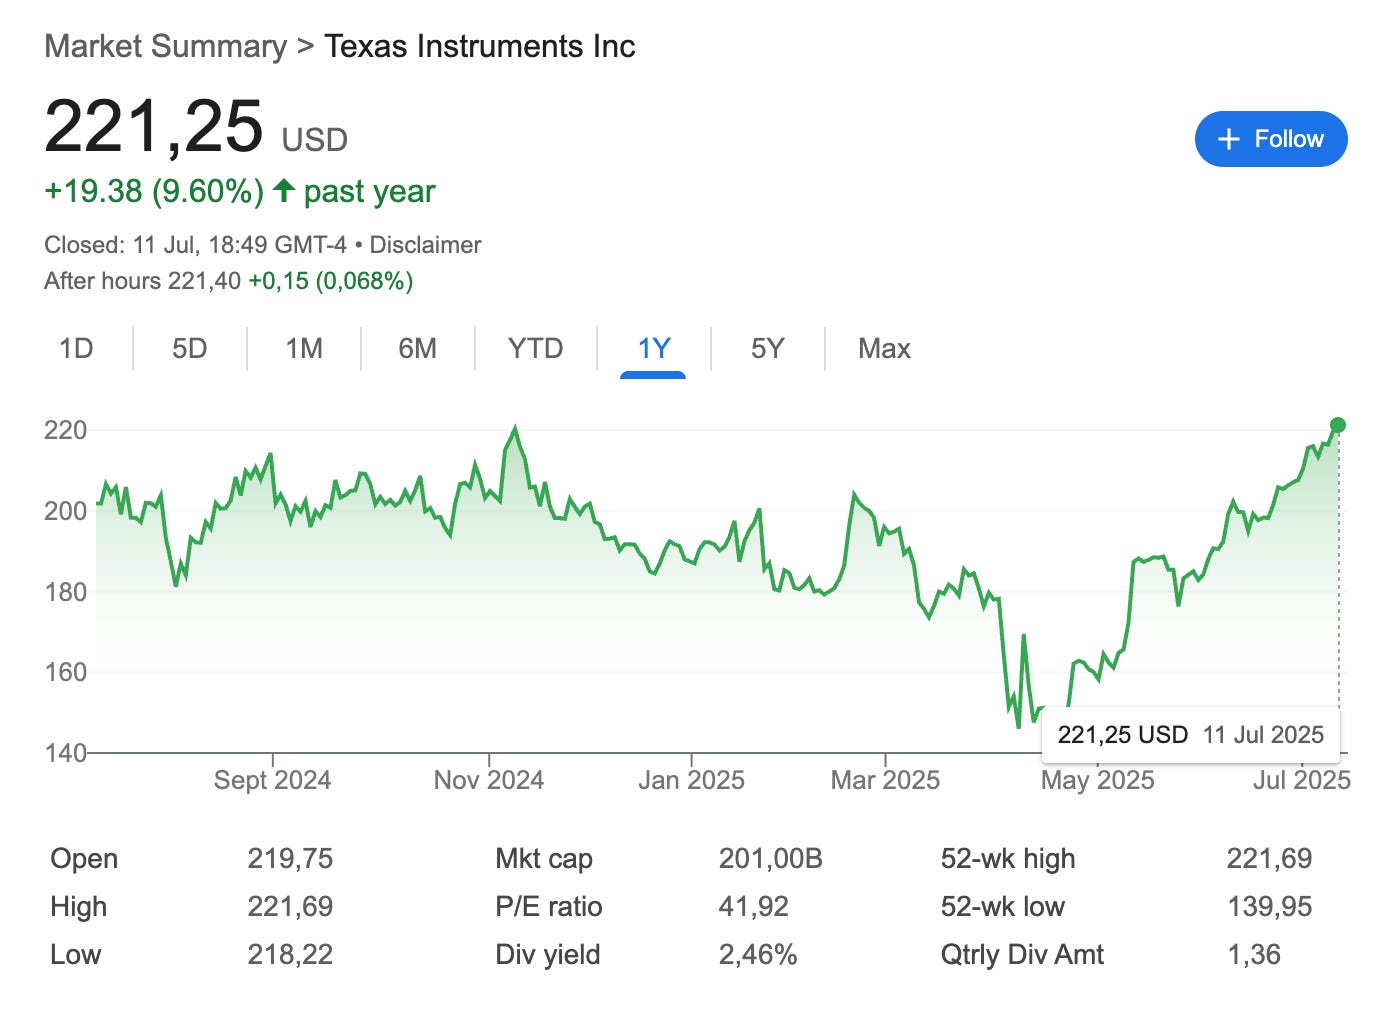
Task: Show the Max history range
Action: click(x=884, y=348)
